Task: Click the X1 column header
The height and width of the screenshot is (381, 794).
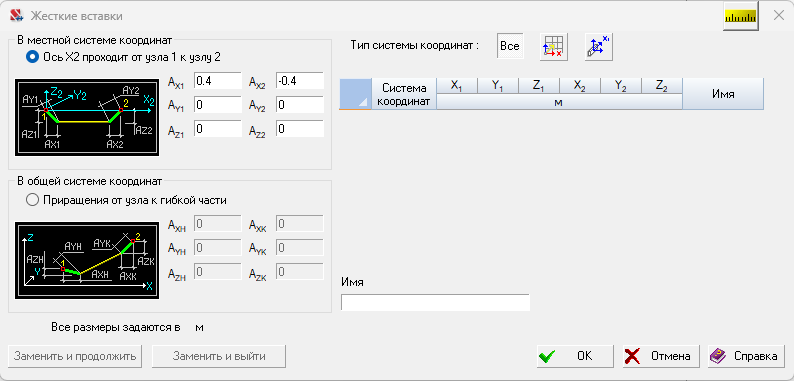Action: click(457, 86)
